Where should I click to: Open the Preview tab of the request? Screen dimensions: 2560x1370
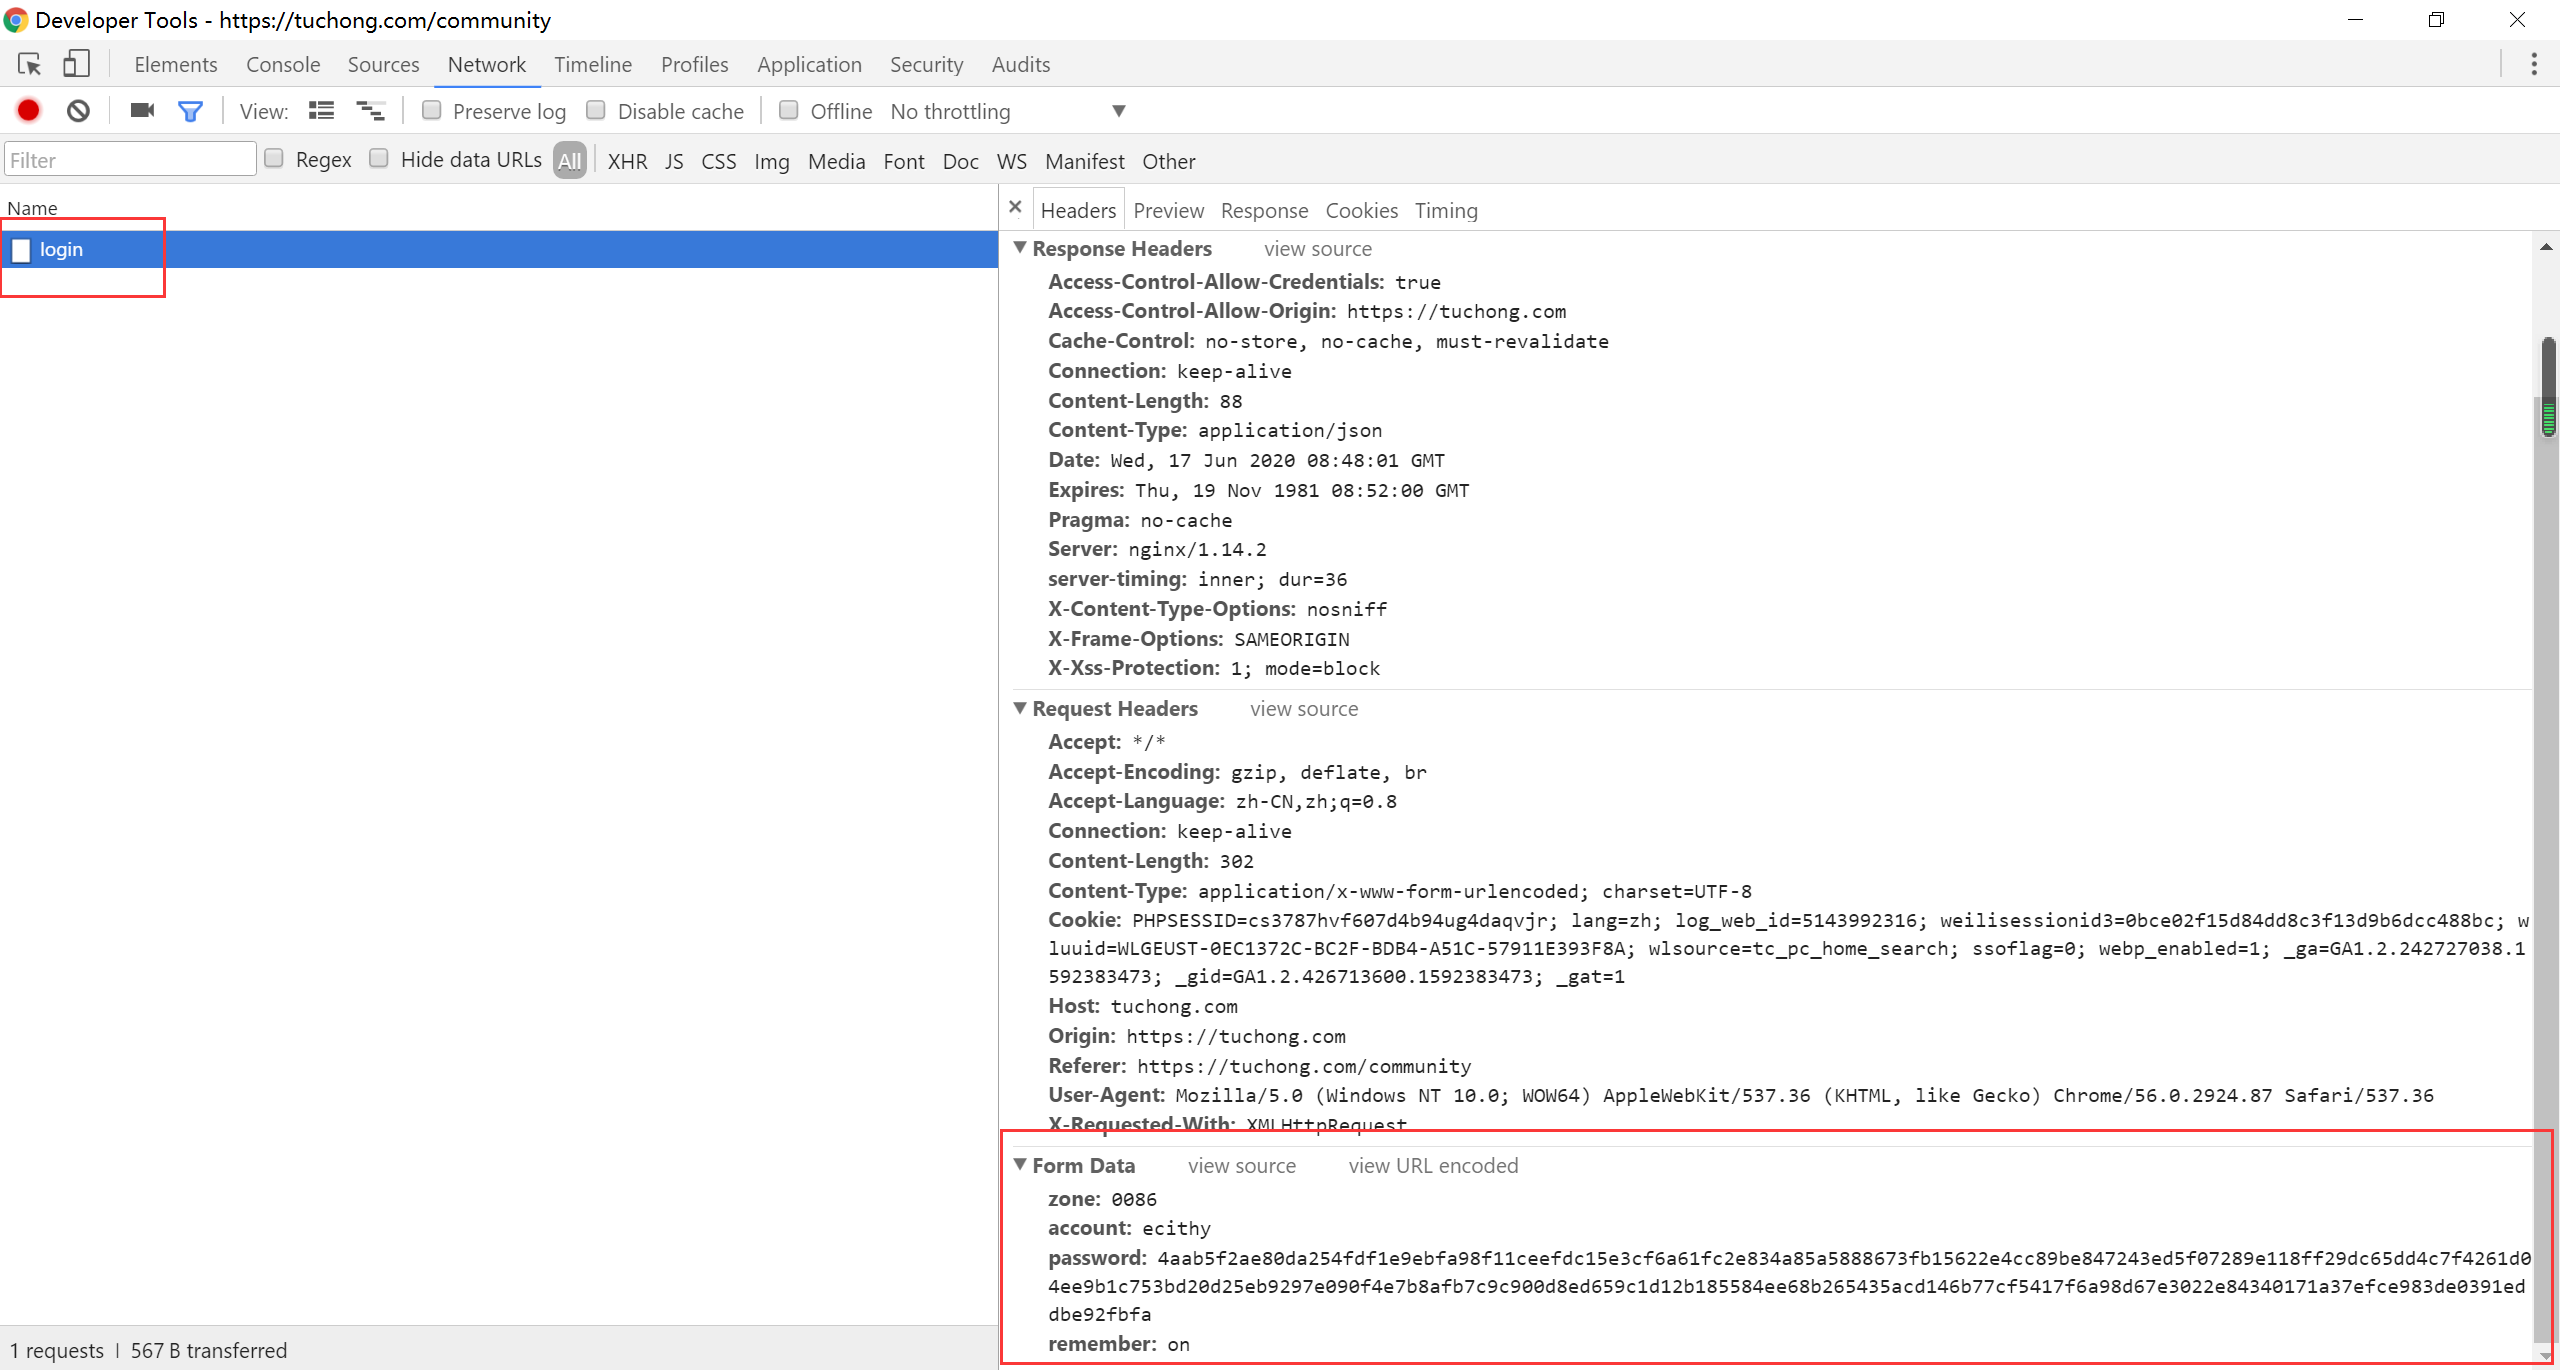(x=1168, y=211)
